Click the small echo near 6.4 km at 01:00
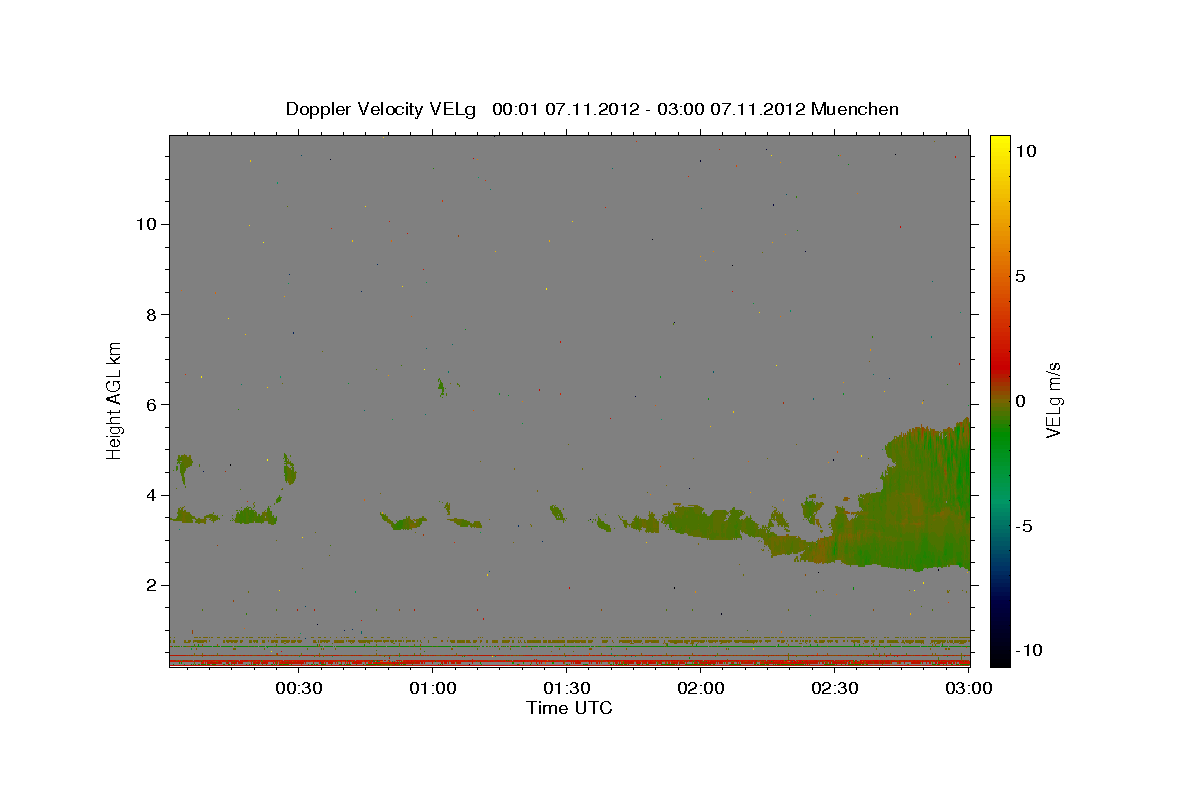This screenshot has width=1200, height=800. pyautogui.click(x=441, y=387)
